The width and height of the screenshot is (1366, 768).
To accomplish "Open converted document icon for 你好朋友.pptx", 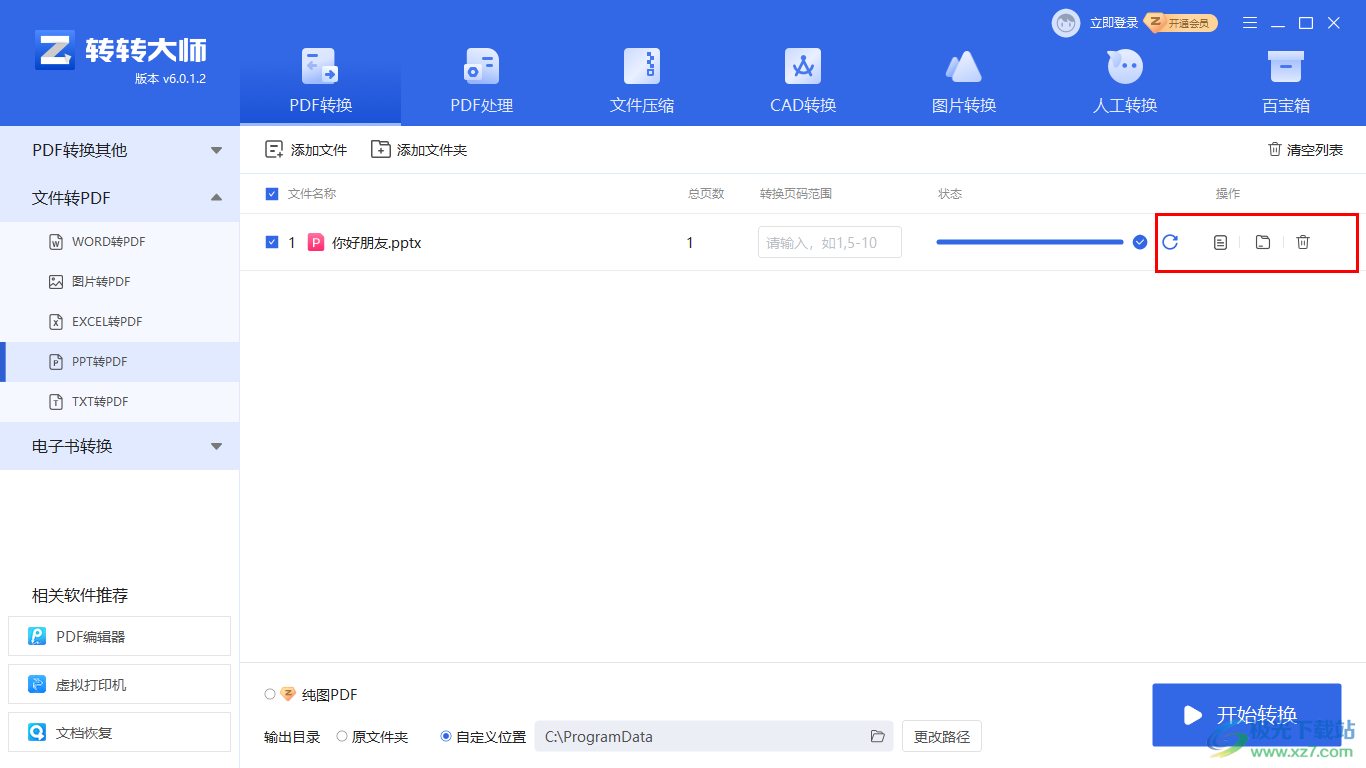I will [1220, 242].
